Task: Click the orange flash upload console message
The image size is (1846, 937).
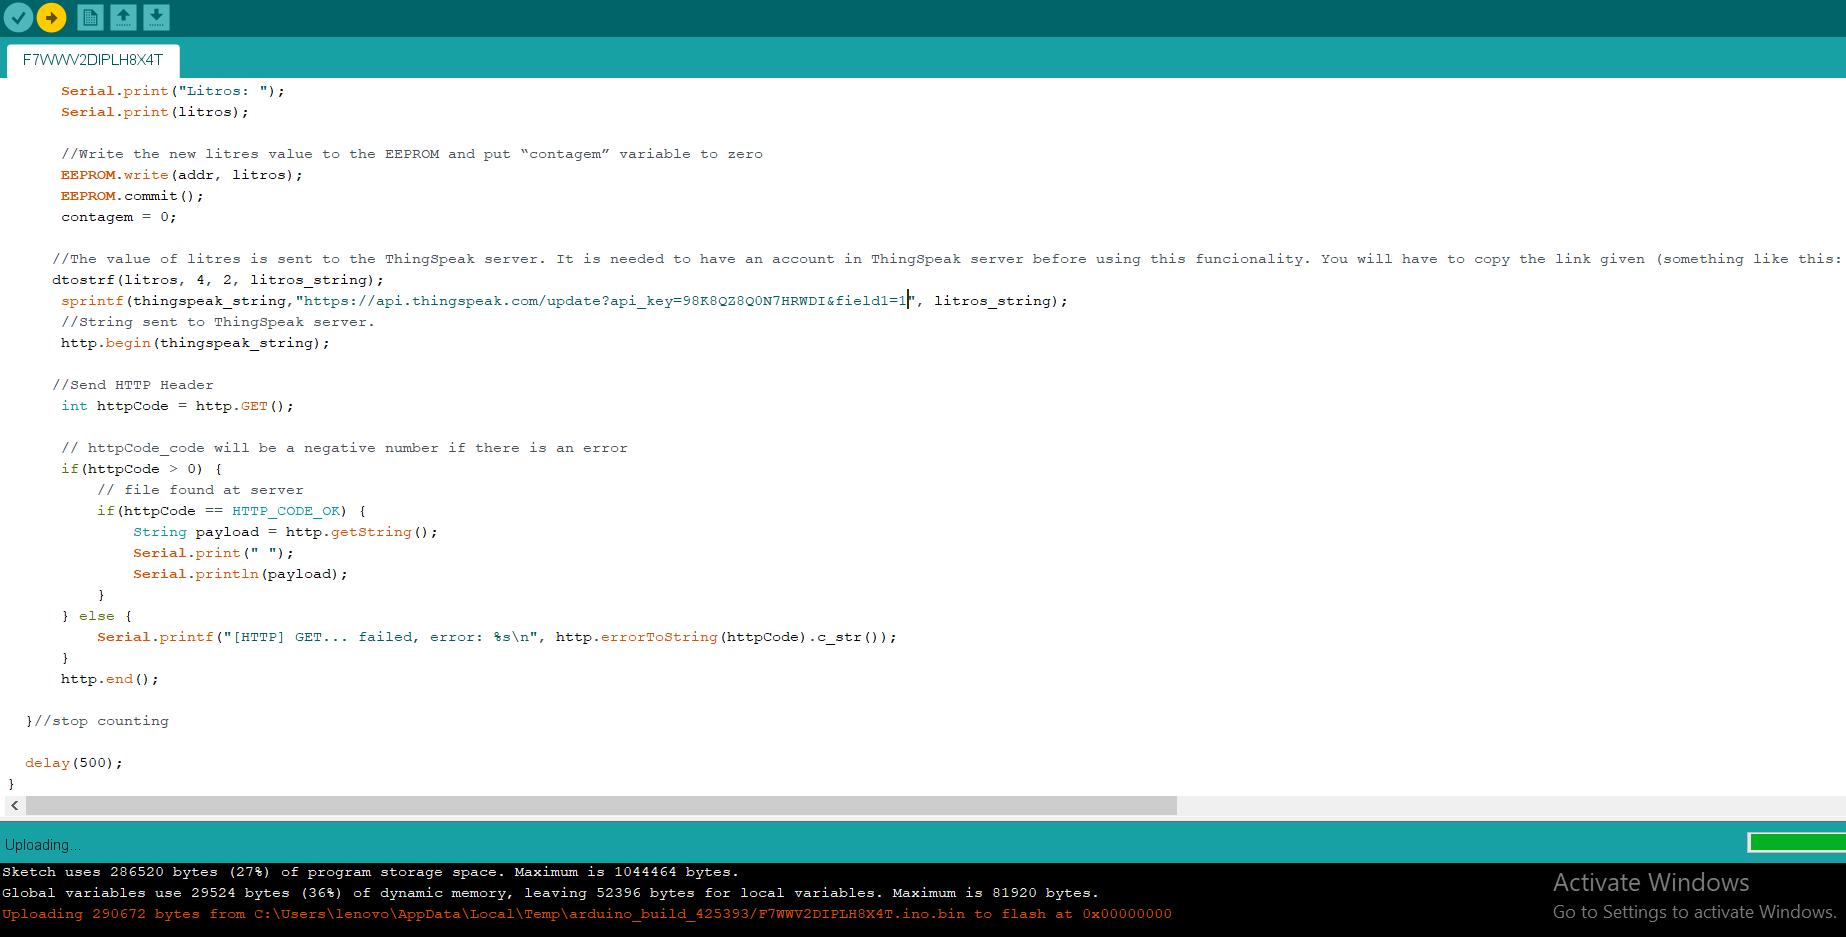Action: click(586, 914)
